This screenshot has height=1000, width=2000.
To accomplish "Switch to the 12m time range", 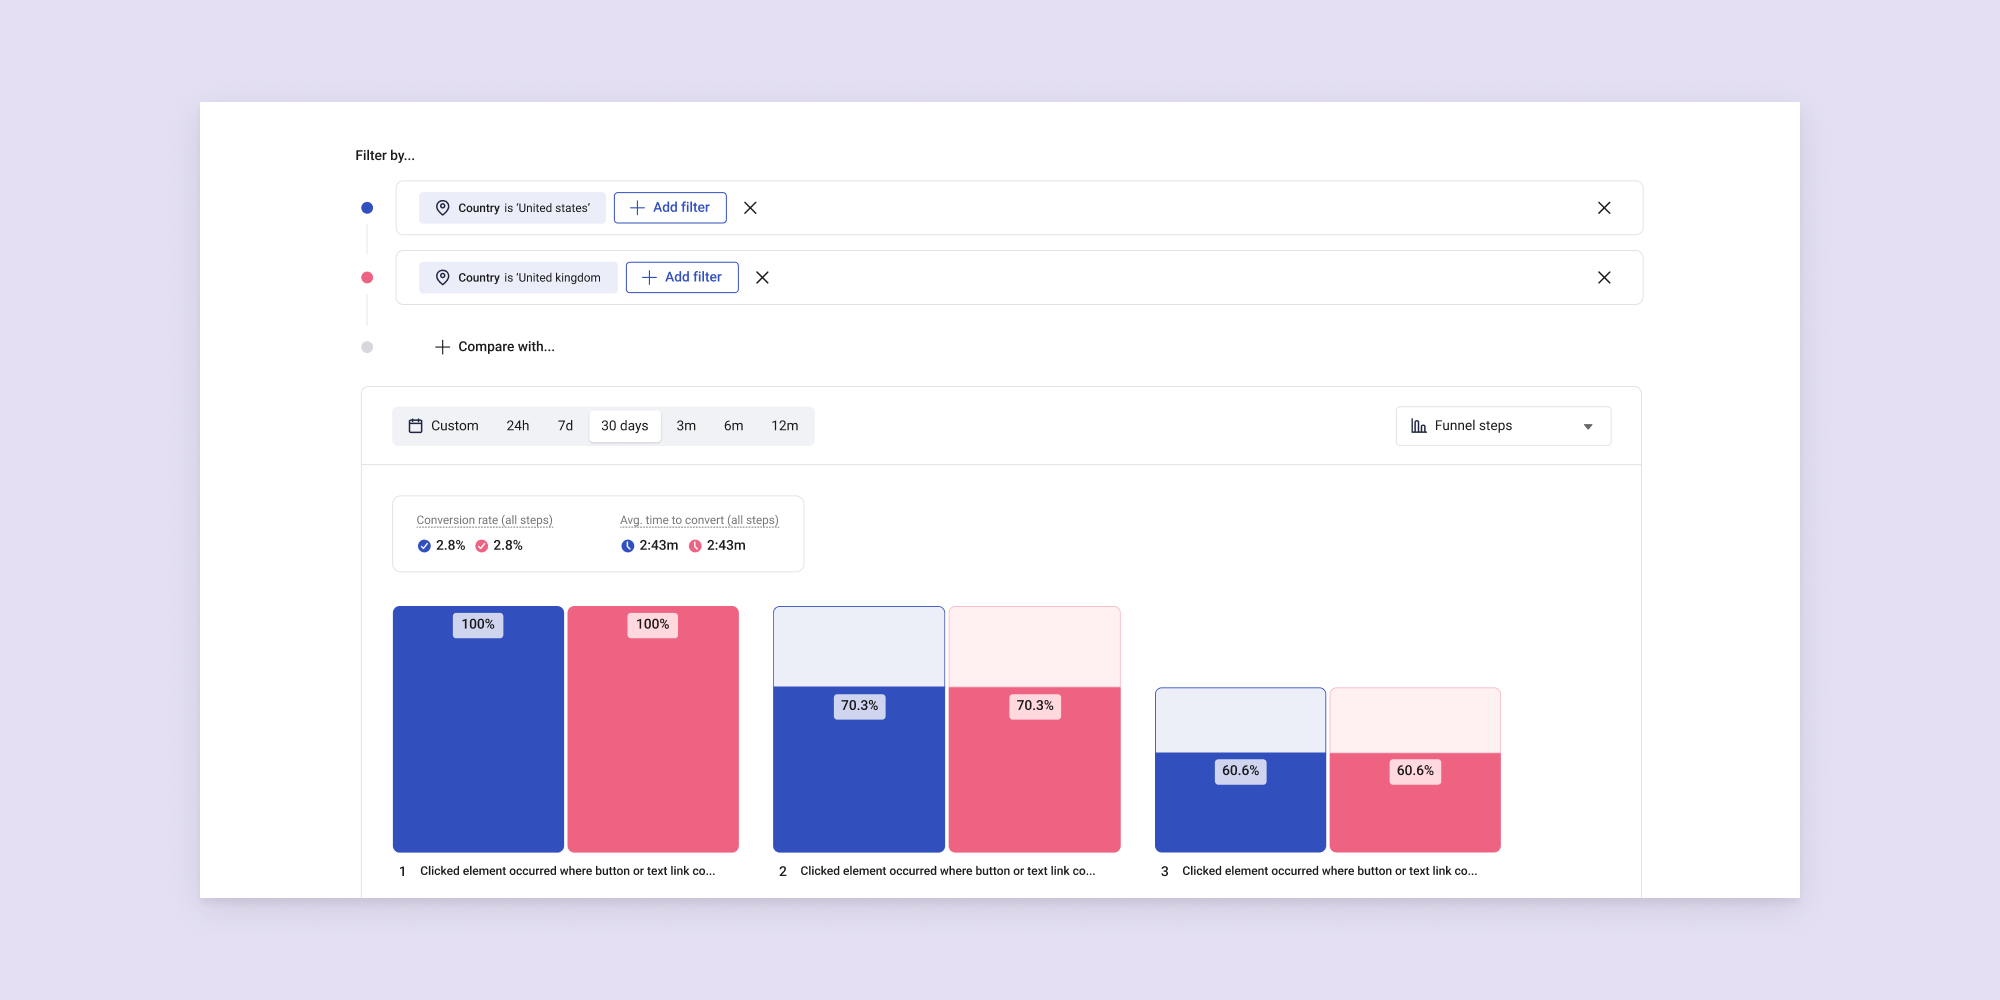I will (785, 426).
